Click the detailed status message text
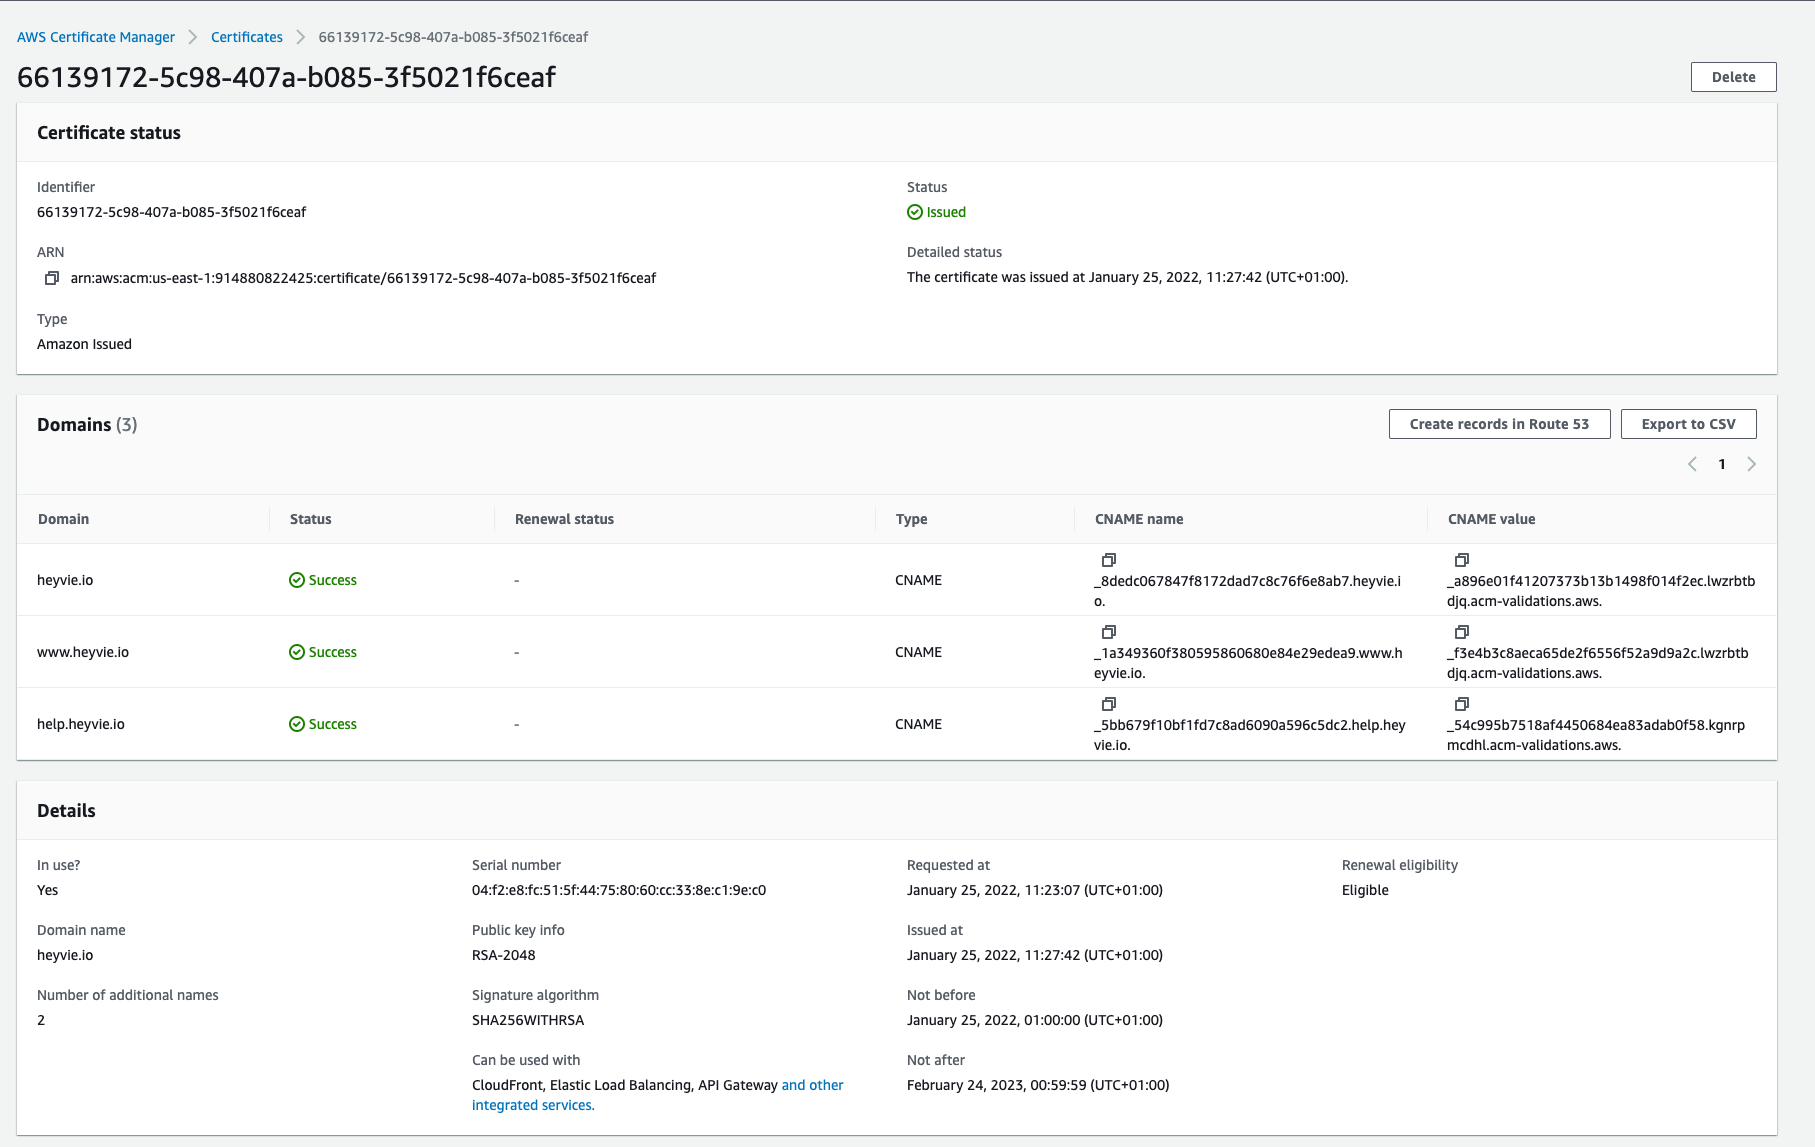Viewport: 1815px width, 1147px height. point(1128,277)
